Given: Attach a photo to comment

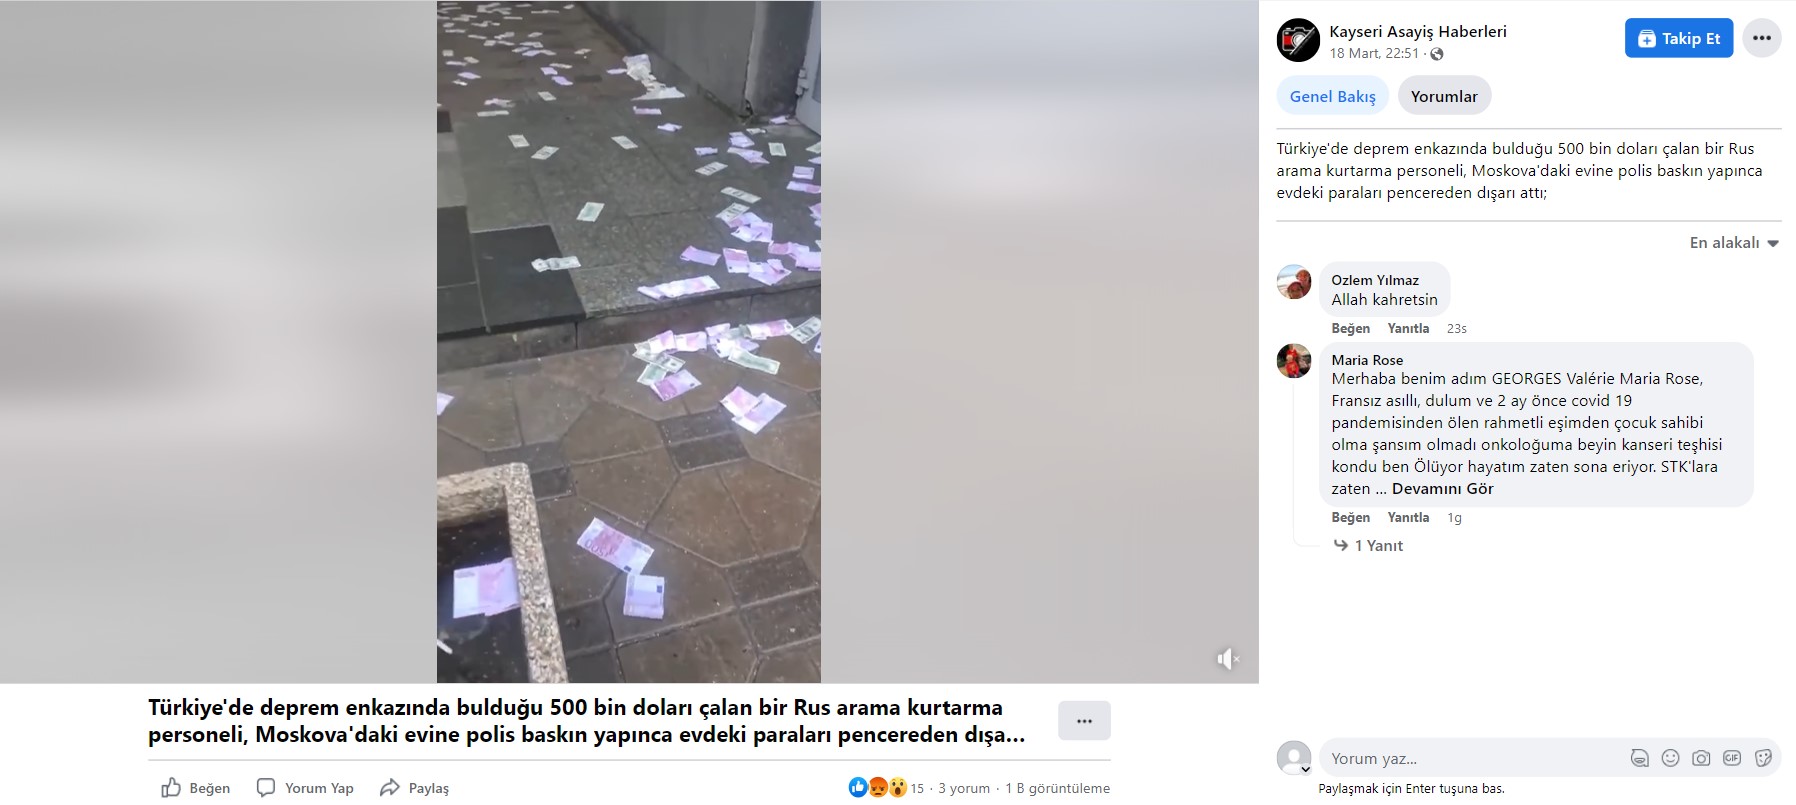Looking at the screenshot, I should click(1701, 758).
